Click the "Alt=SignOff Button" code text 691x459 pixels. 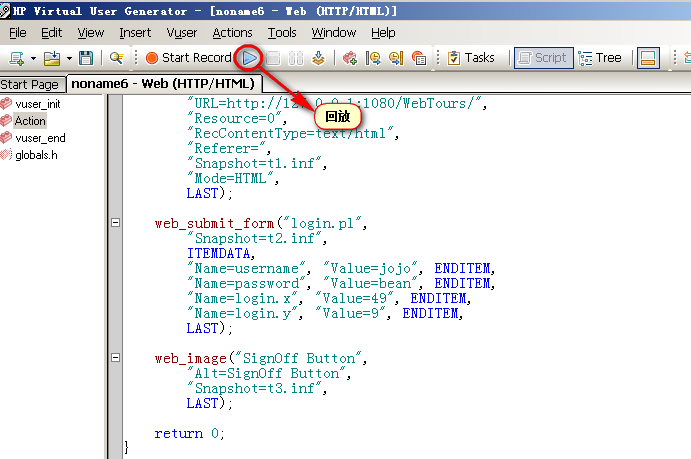[266, 373]
